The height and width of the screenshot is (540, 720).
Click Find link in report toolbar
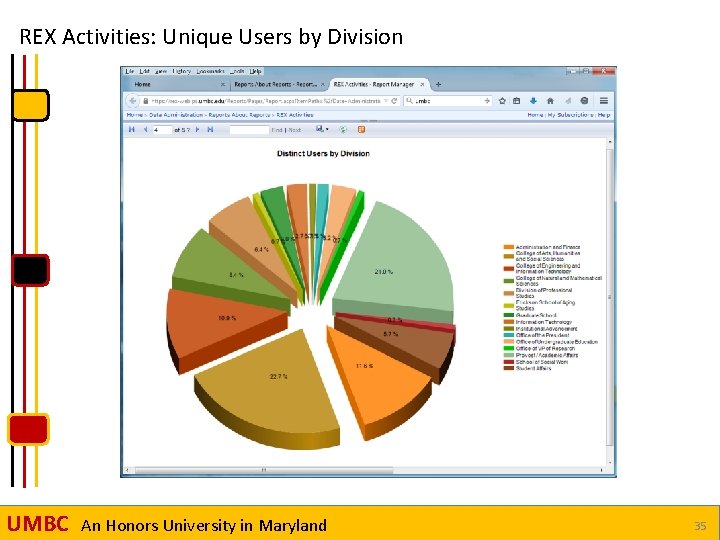[x=276, y=130]
